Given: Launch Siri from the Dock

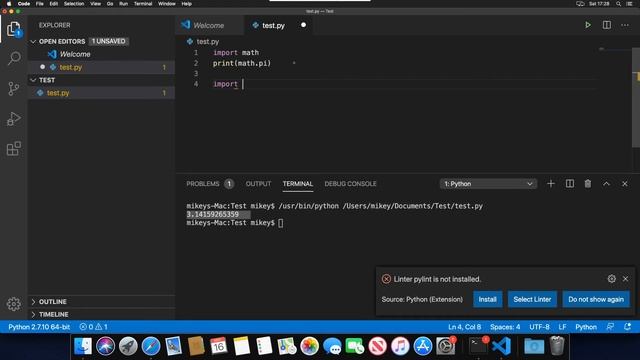Looking at the screenshot, I should [x=105, y=346].
